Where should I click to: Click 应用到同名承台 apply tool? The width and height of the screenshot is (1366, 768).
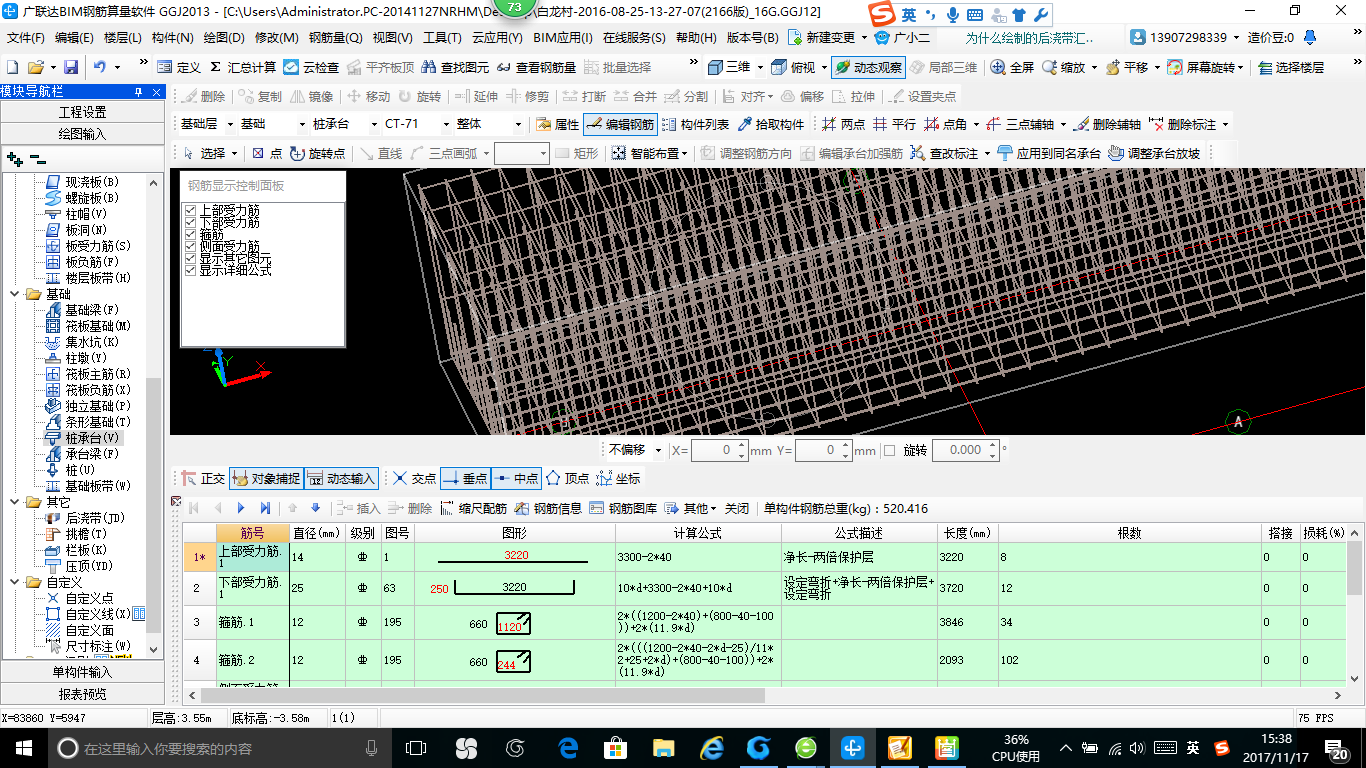pyautogui.click(x=1048, y=153)
